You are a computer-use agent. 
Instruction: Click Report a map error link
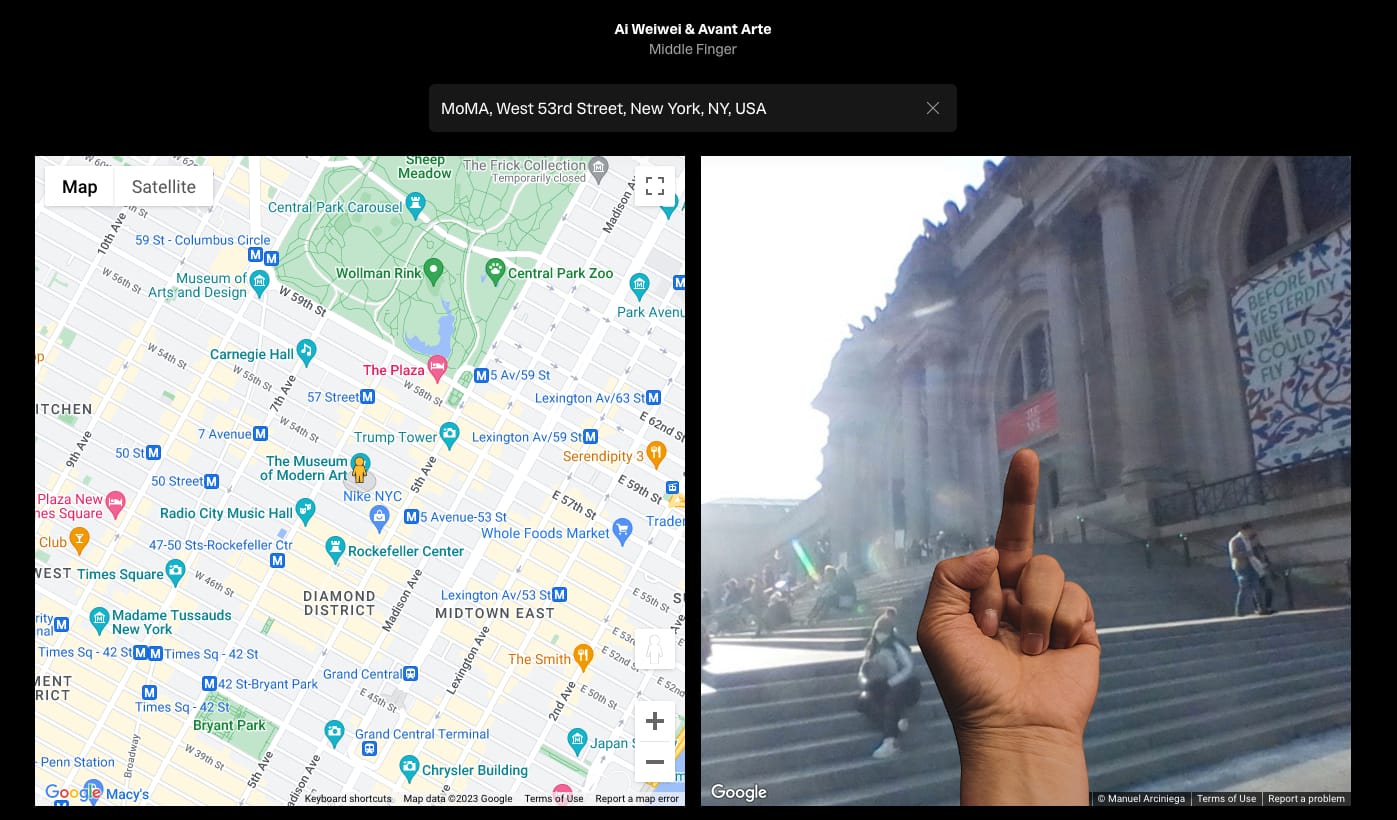click(x=637, y=799)
